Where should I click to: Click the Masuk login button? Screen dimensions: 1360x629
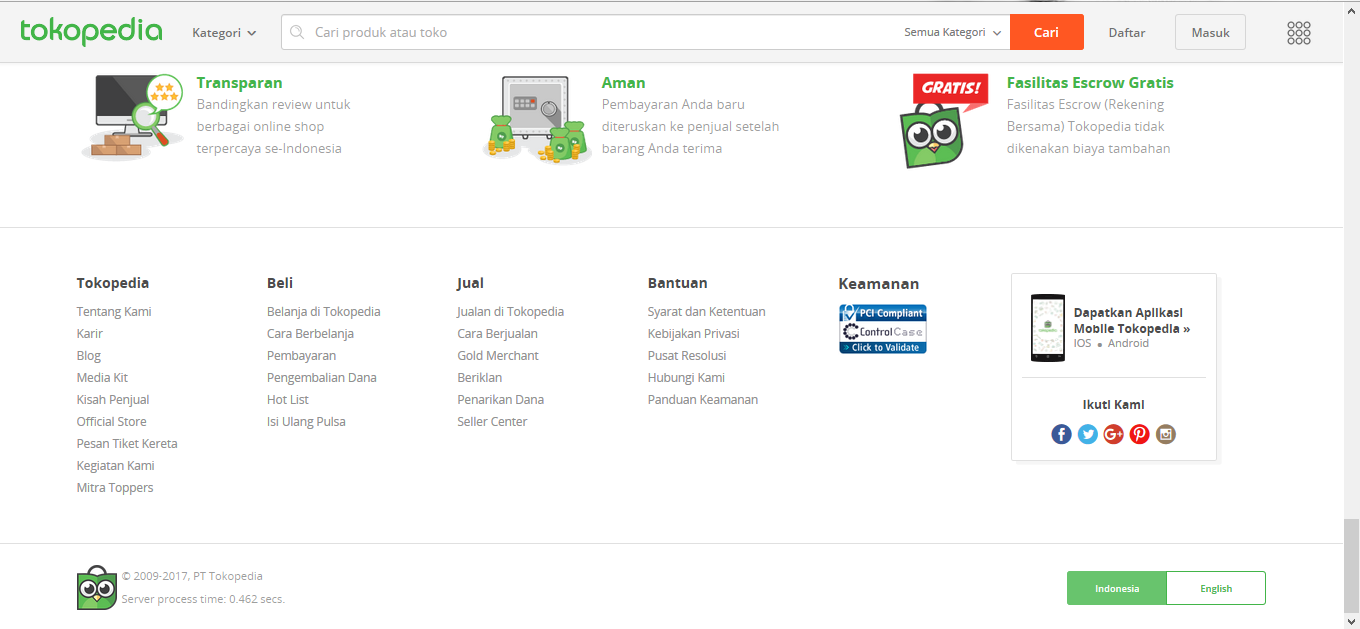(1210, 32)
